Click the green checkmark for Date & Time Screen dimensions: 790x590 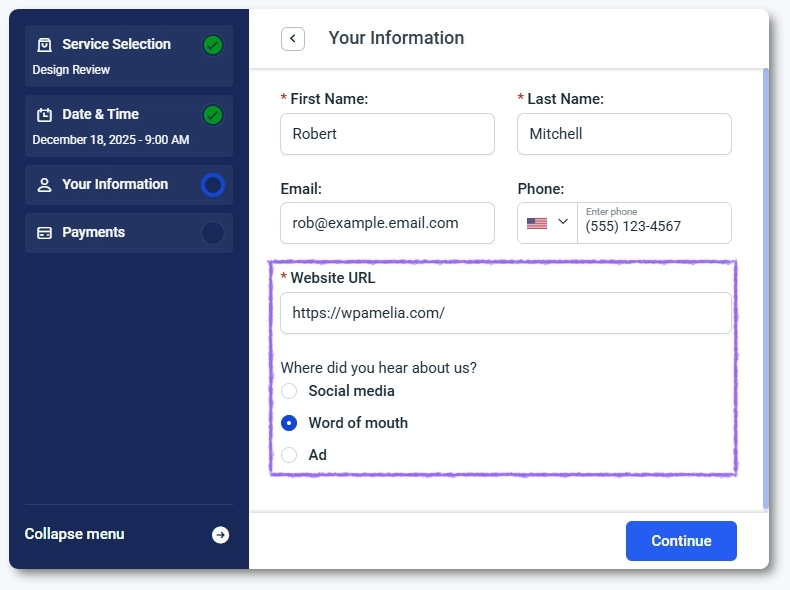pos(212,115)
